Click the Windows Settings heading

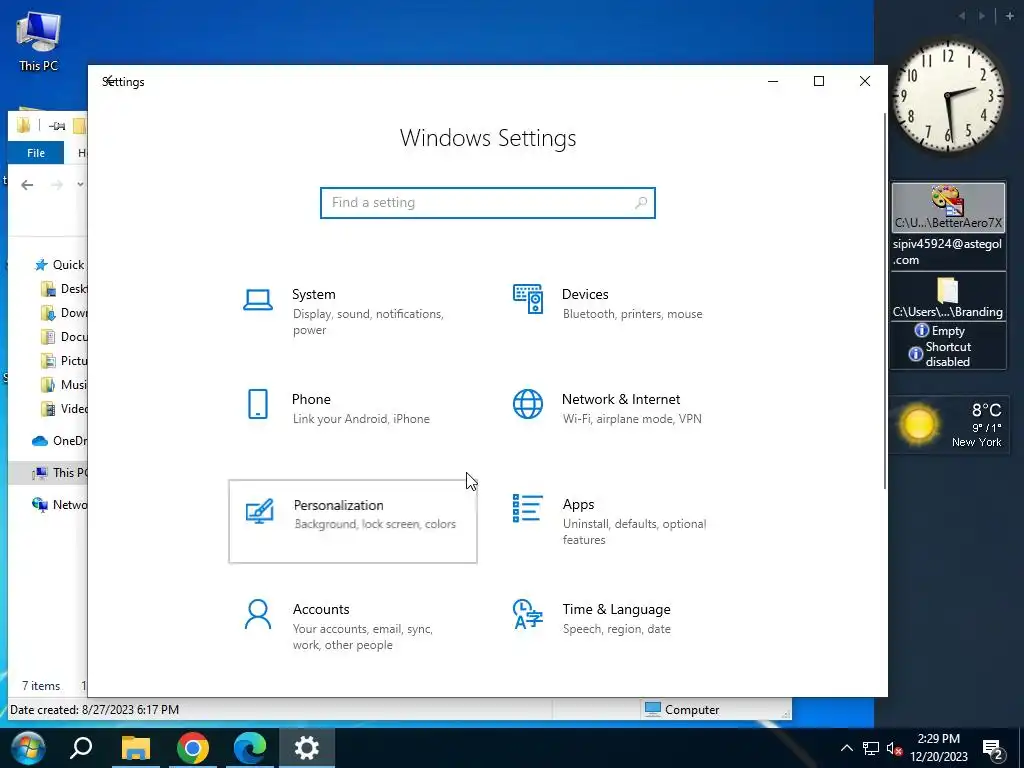click(488, 138)
